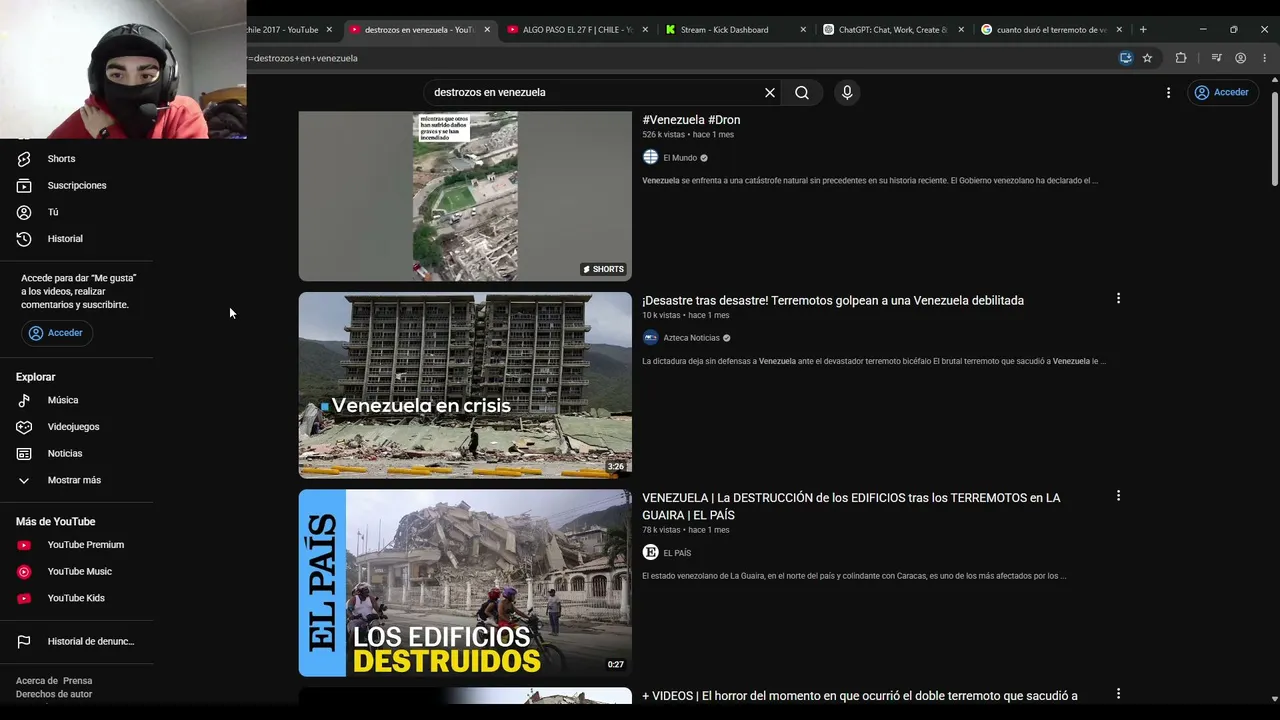Bookmark this page with the star icon

tap(1147, 58)
